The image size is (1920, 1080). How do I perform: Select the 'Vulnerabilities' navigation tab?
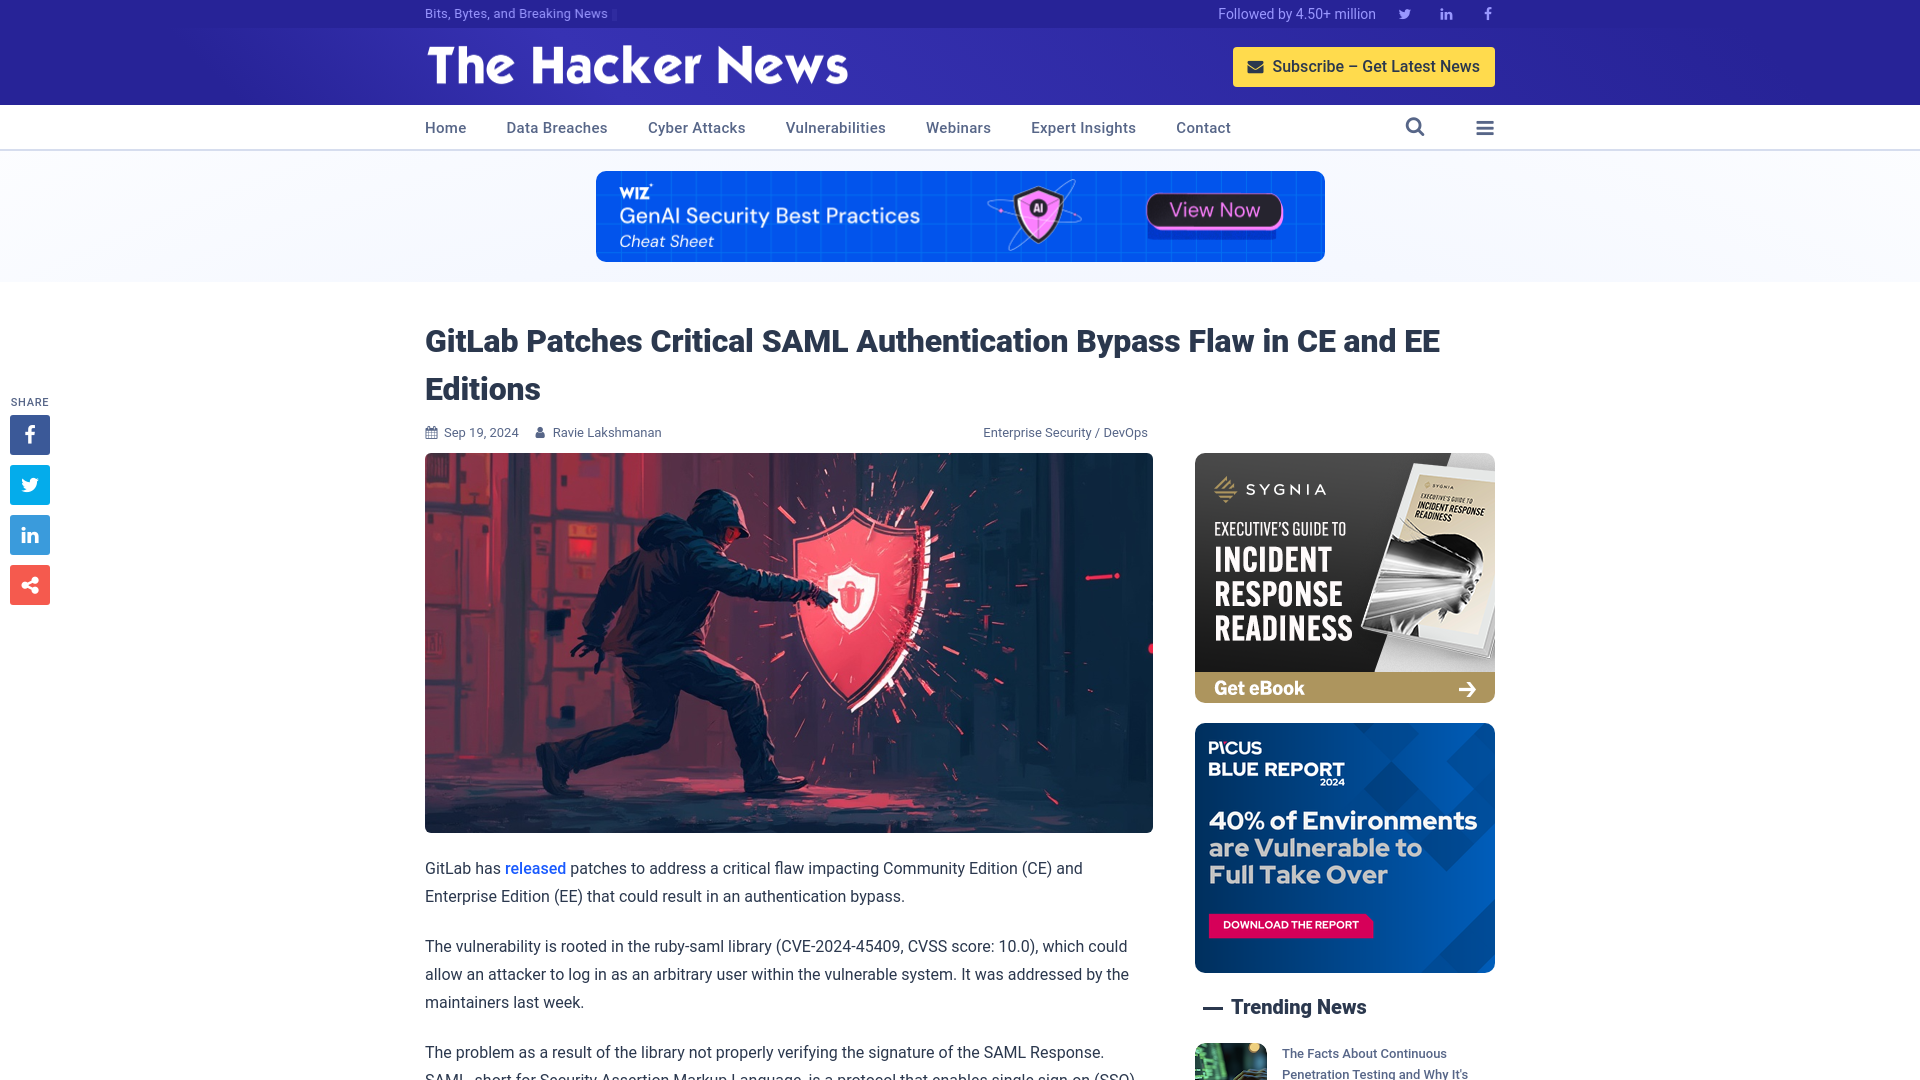835,128
